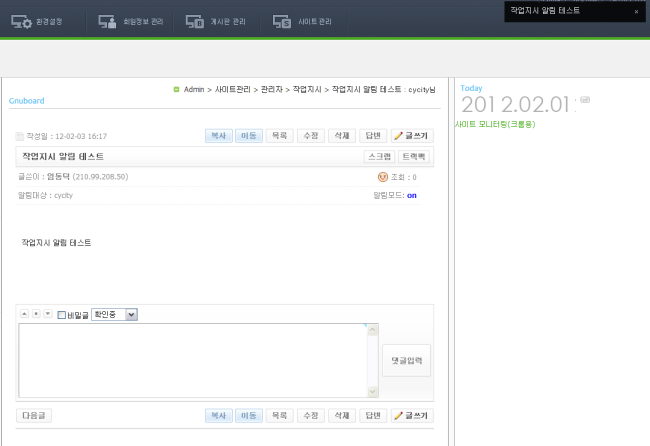Click the 2012.02.01 date display

point(515,104)
